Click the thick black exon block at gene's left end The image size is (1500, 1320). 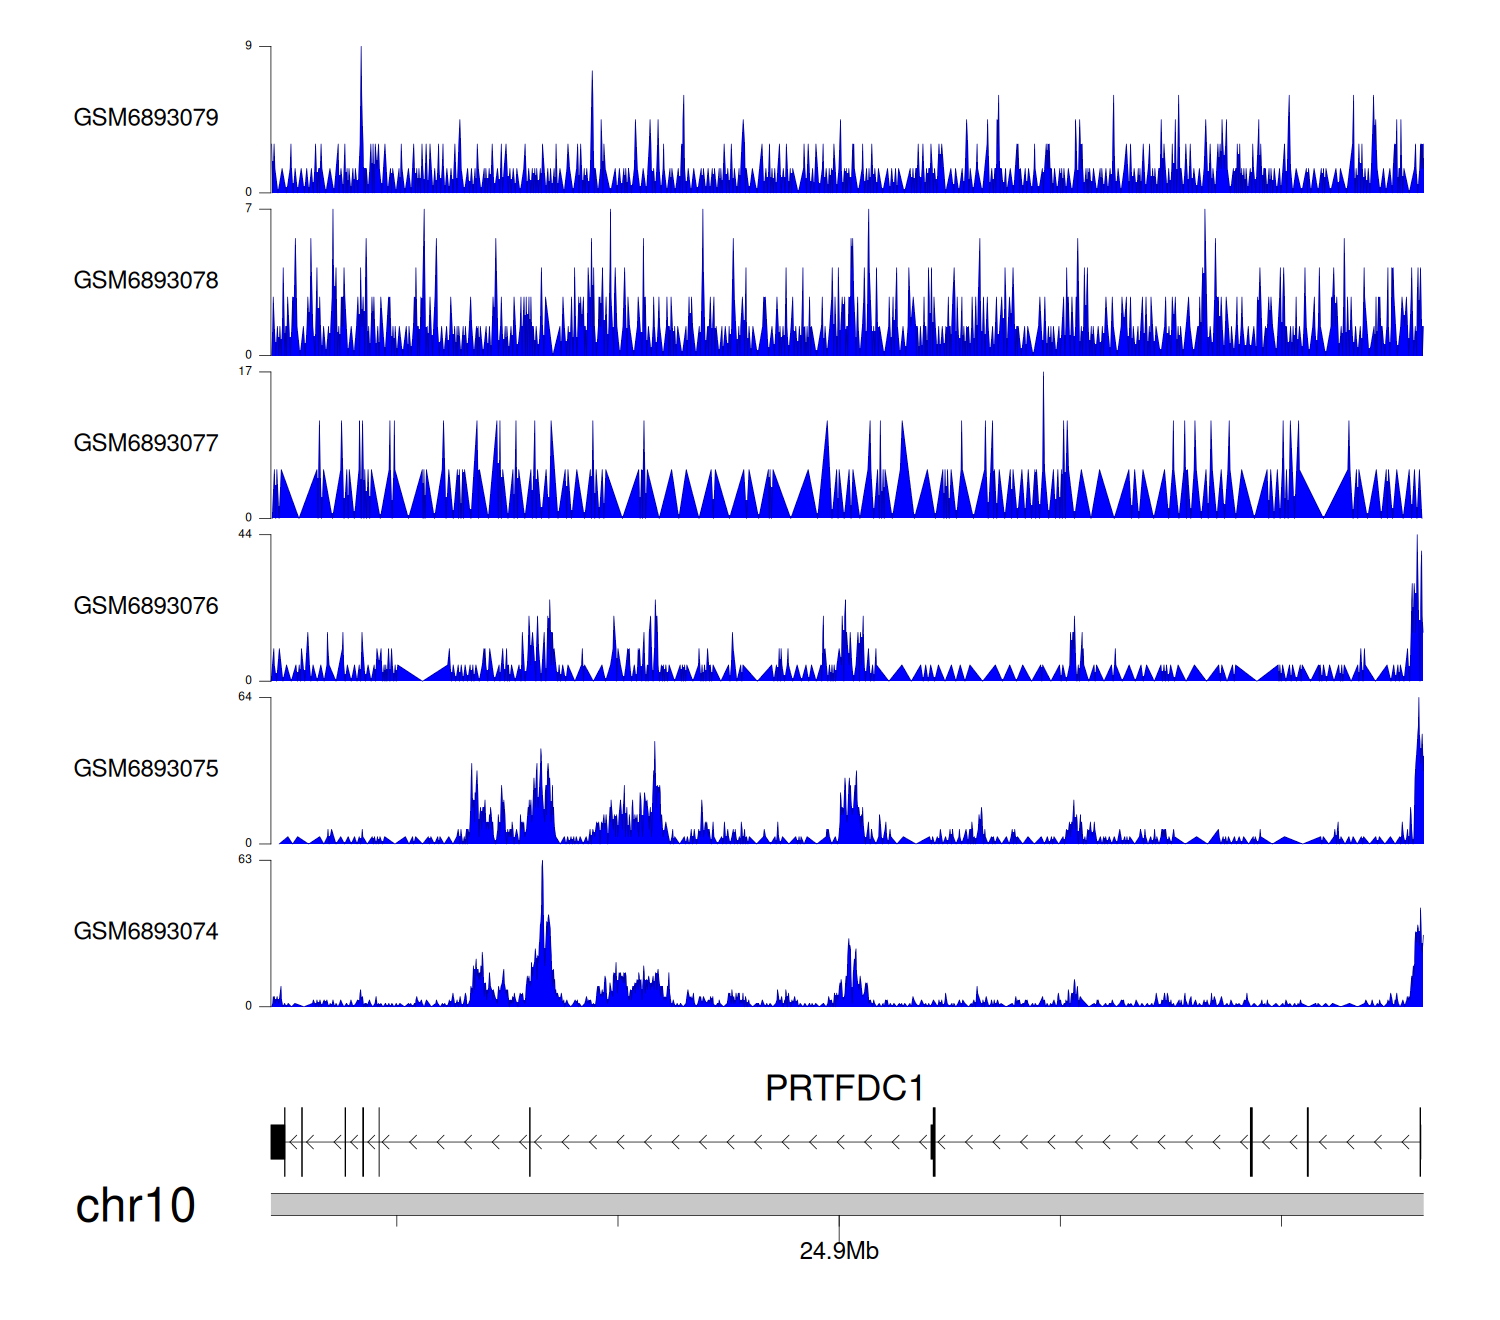278,1142
